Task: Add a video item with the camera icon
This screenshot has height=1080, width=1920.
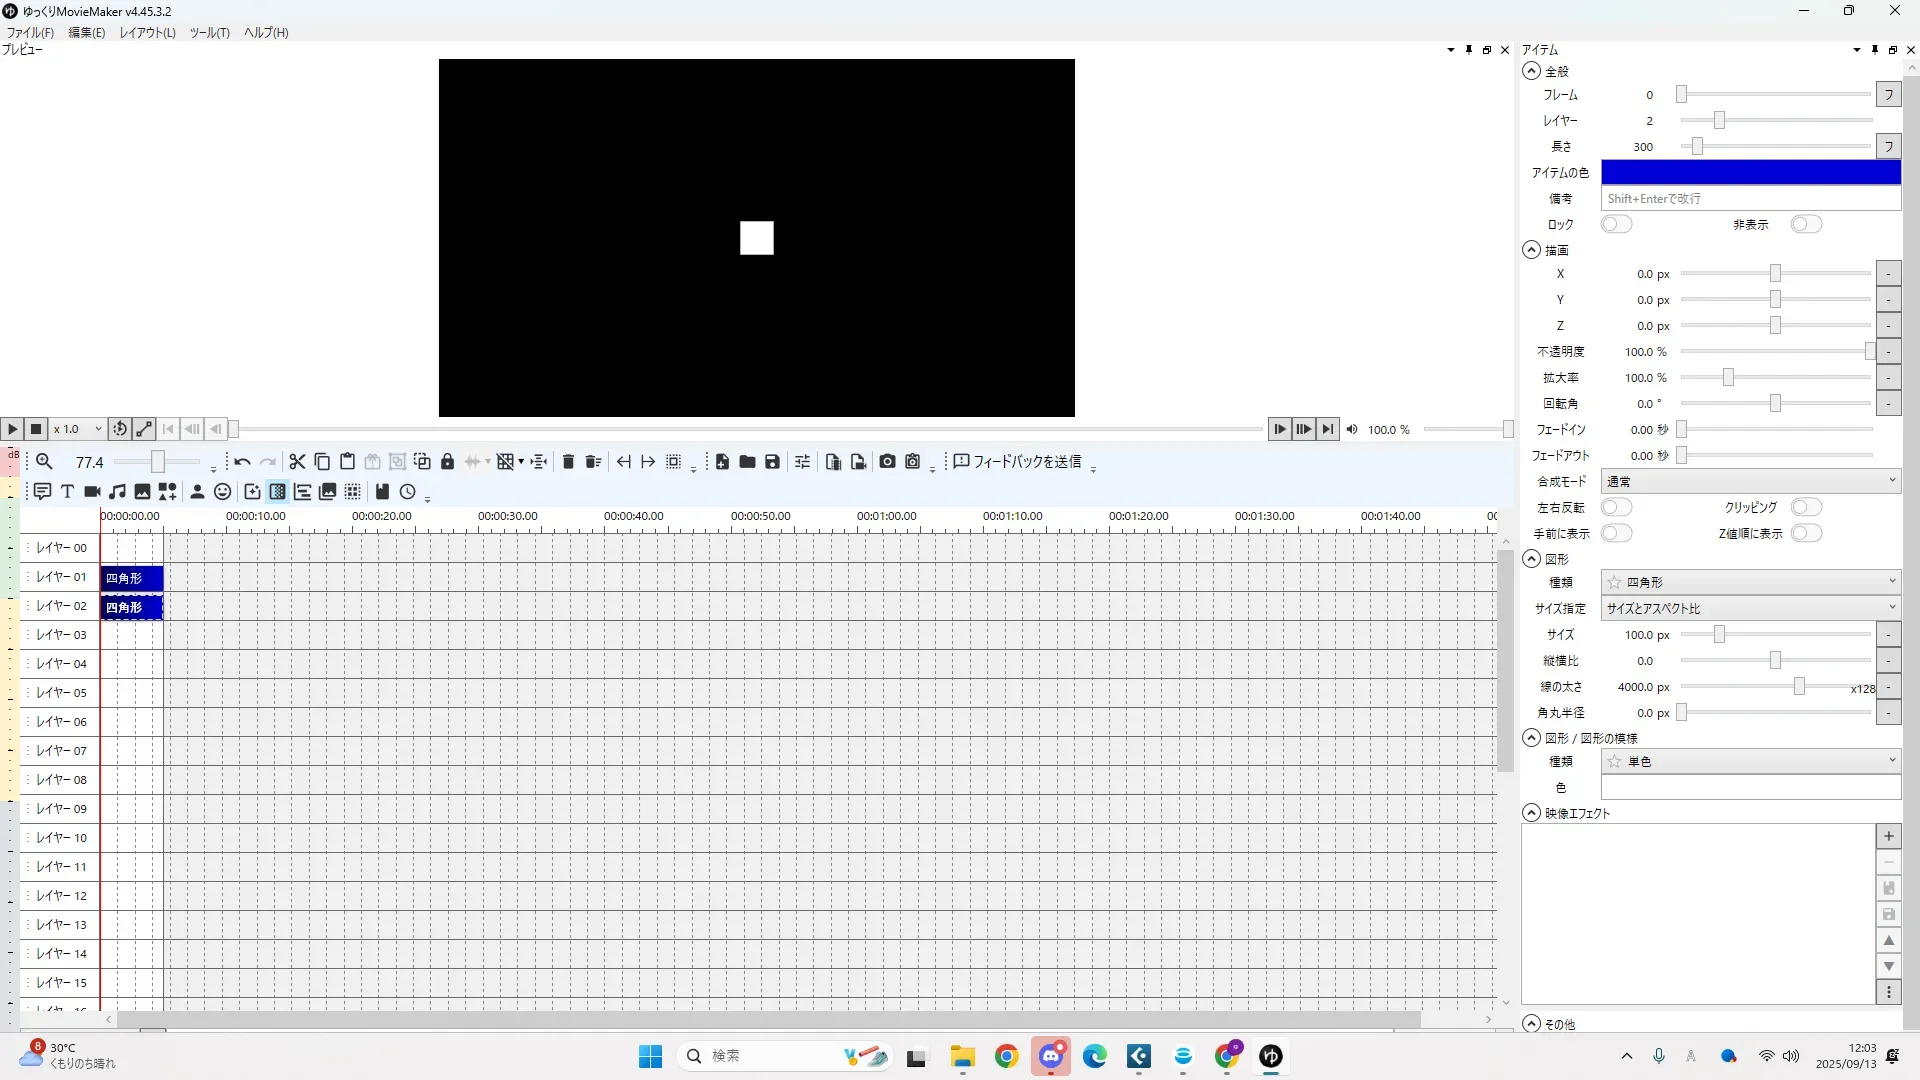Action: 92,491
